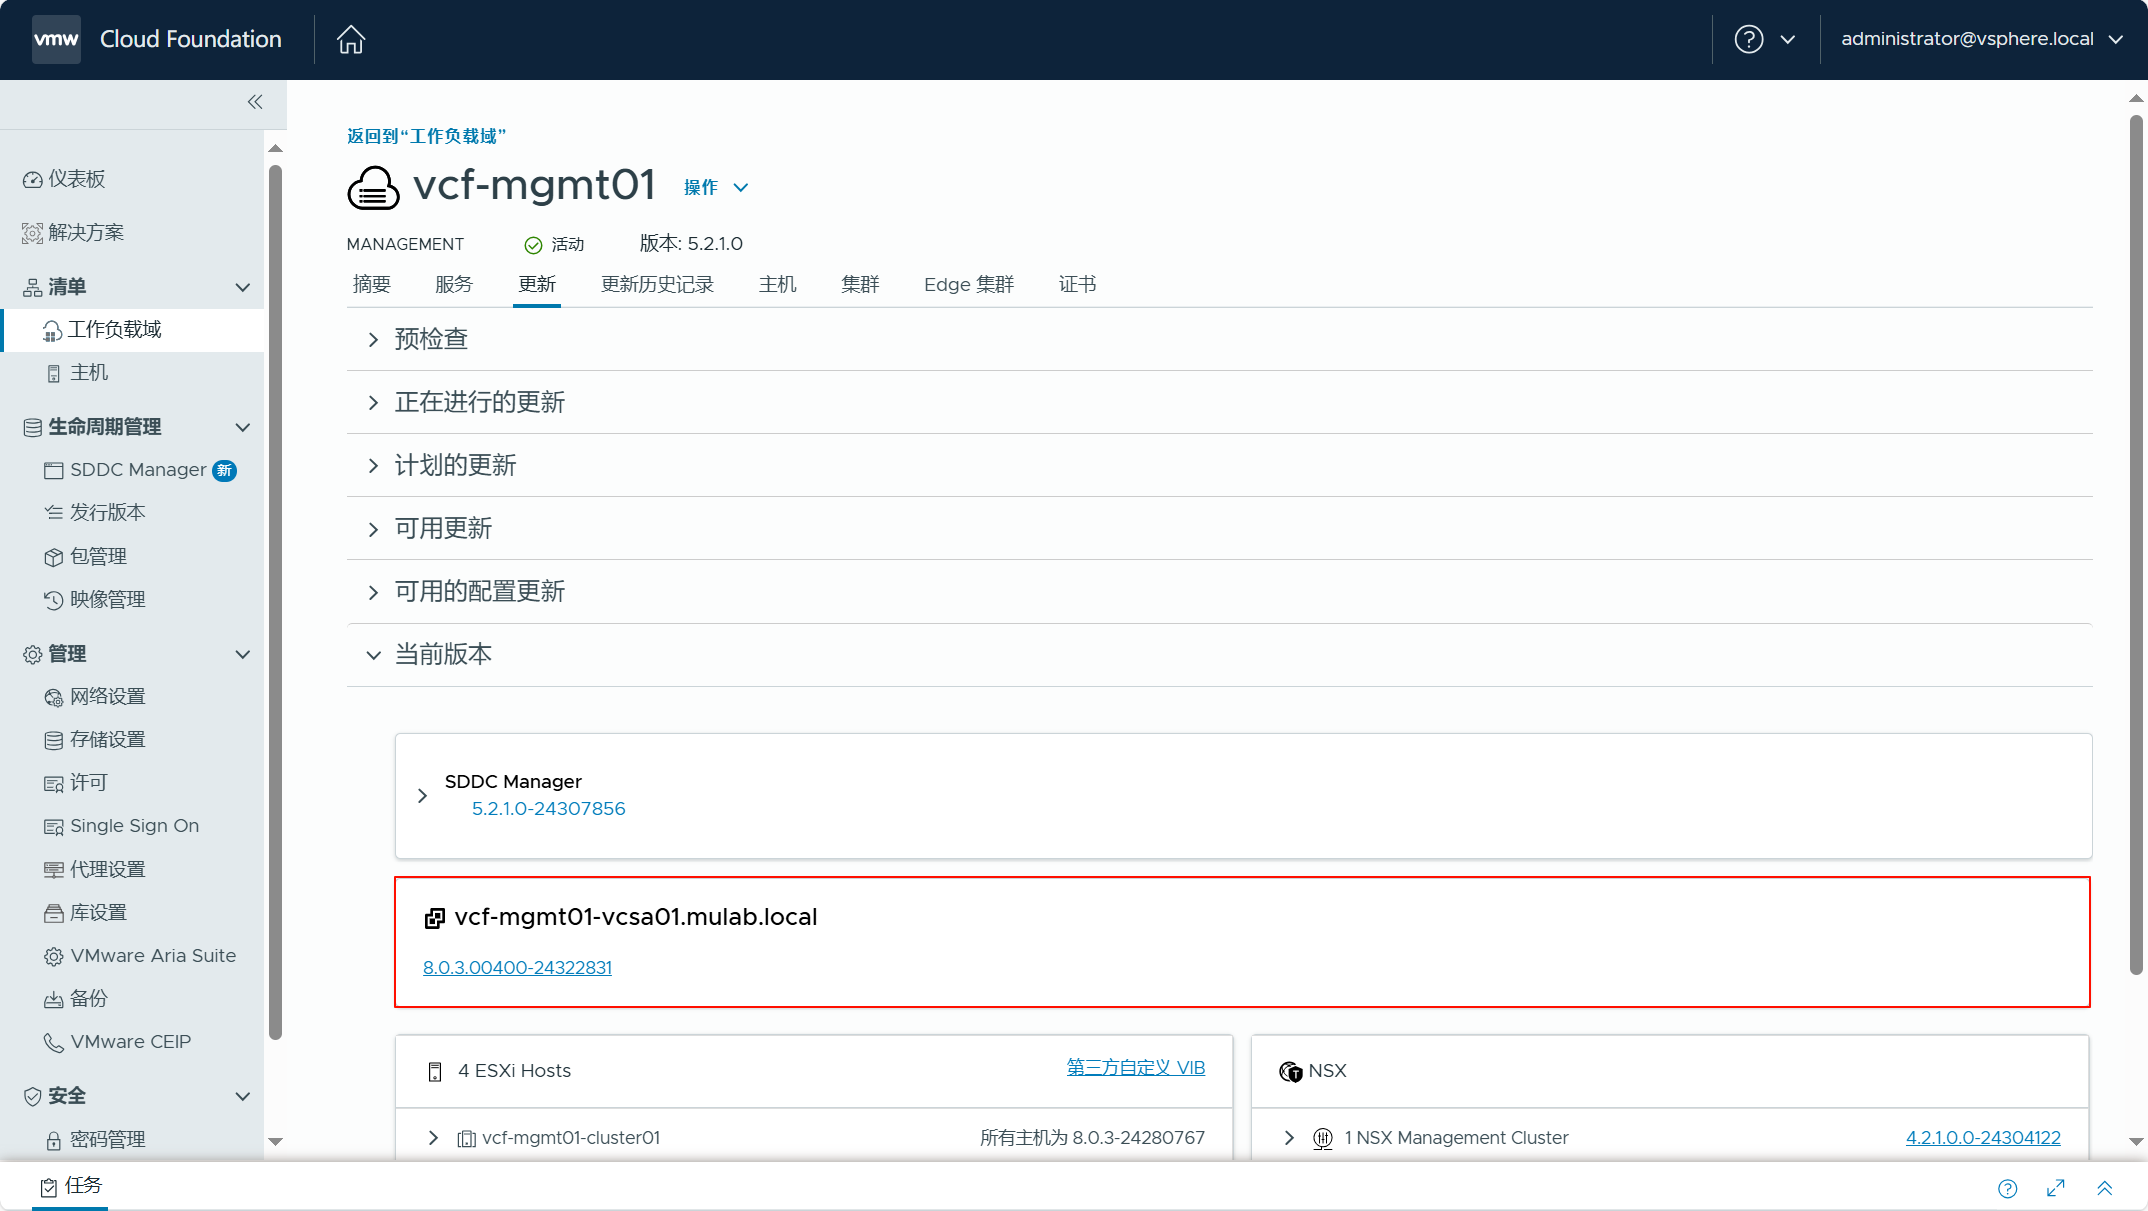Expand the 预检查 section

[373, 340]
